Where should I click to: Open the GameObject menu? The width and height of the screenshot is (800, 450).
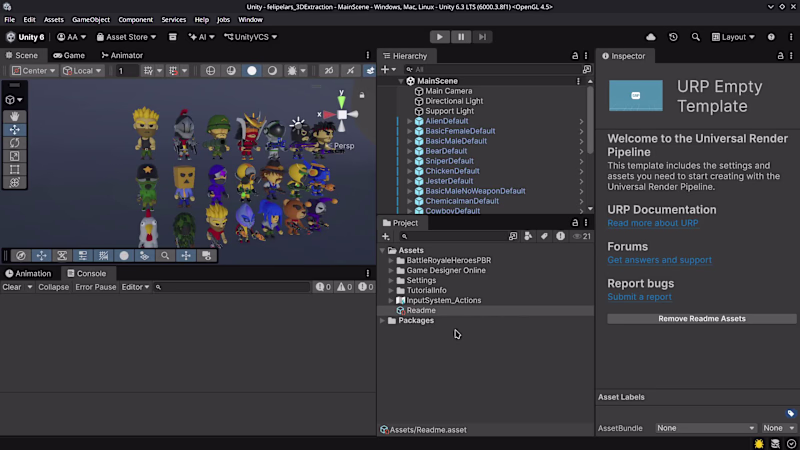tap(91, 19)
